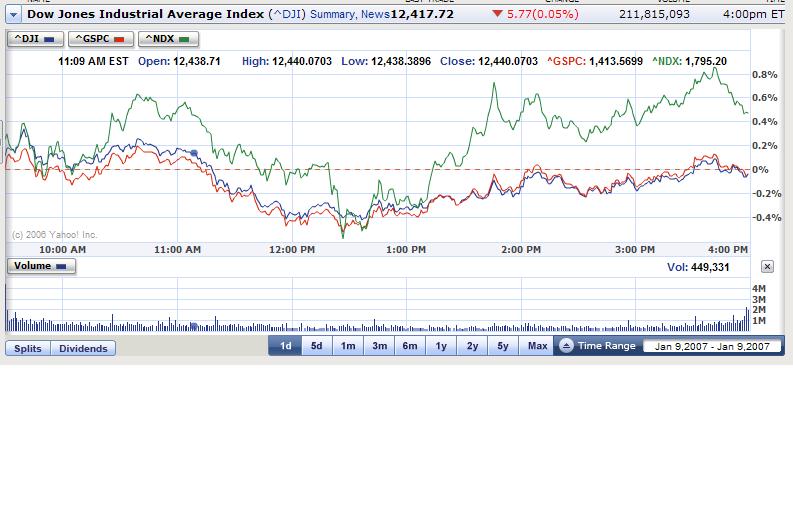Select the change value 5.77(0.05%)
This screenshot has height=511, width=793.
[543, 14]
